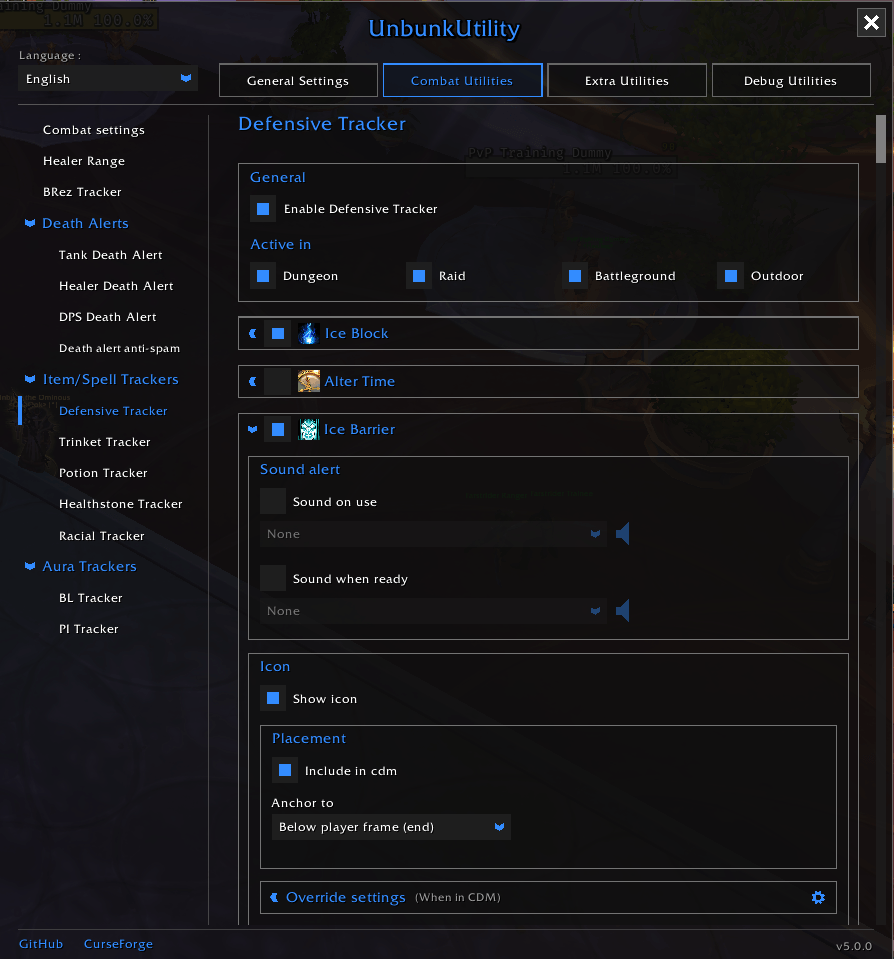Click the Ice Barrier spell icon

308,429
